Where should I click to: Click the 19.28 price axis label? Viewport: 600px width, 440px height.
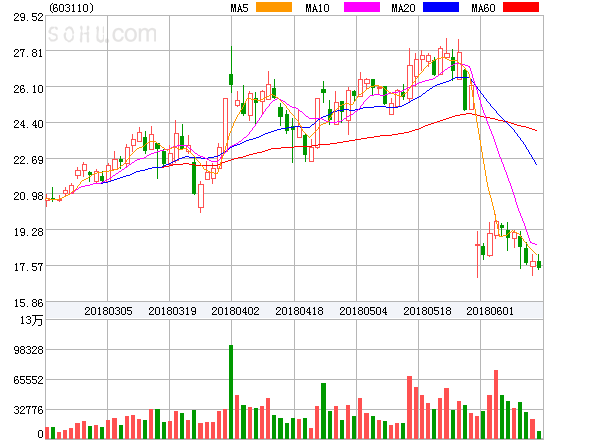coord(28,232)
